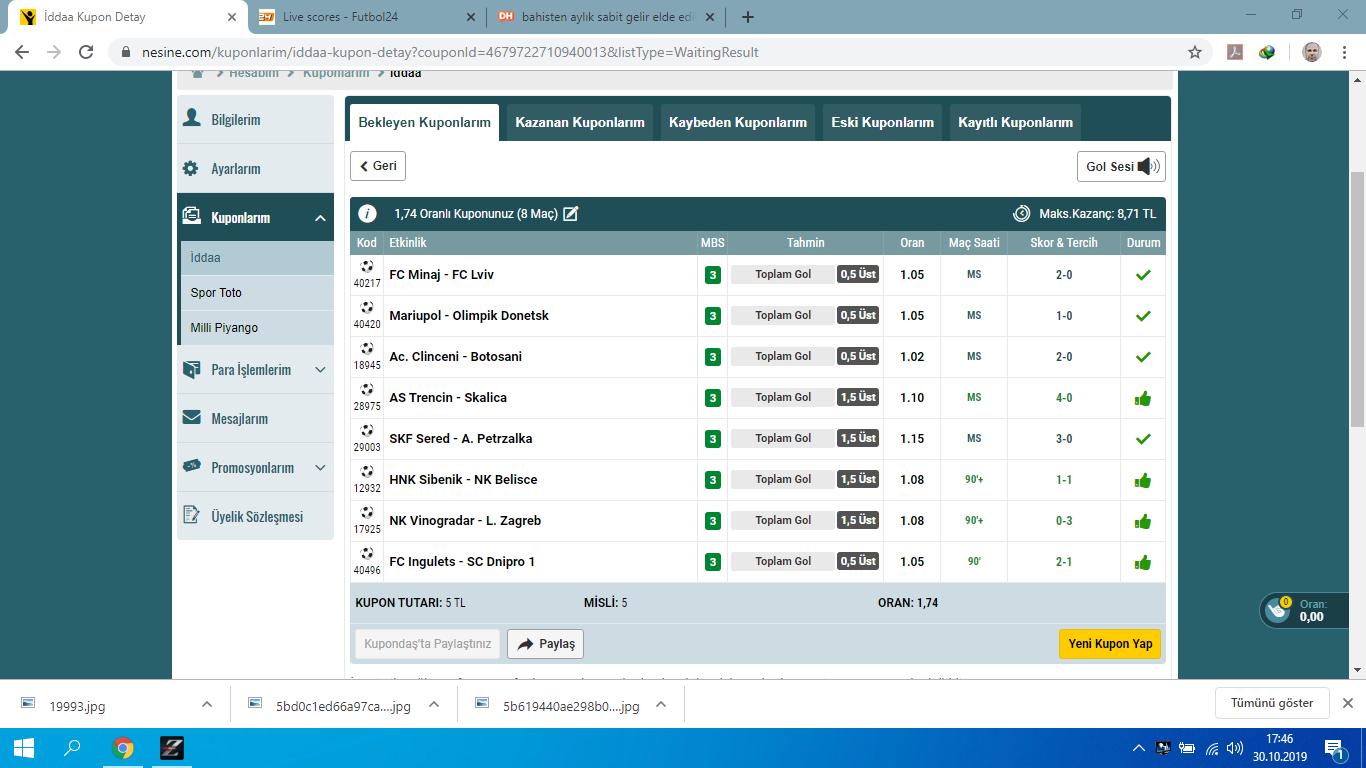
Task: Close the downloads bar
Action: (1347, 703)
